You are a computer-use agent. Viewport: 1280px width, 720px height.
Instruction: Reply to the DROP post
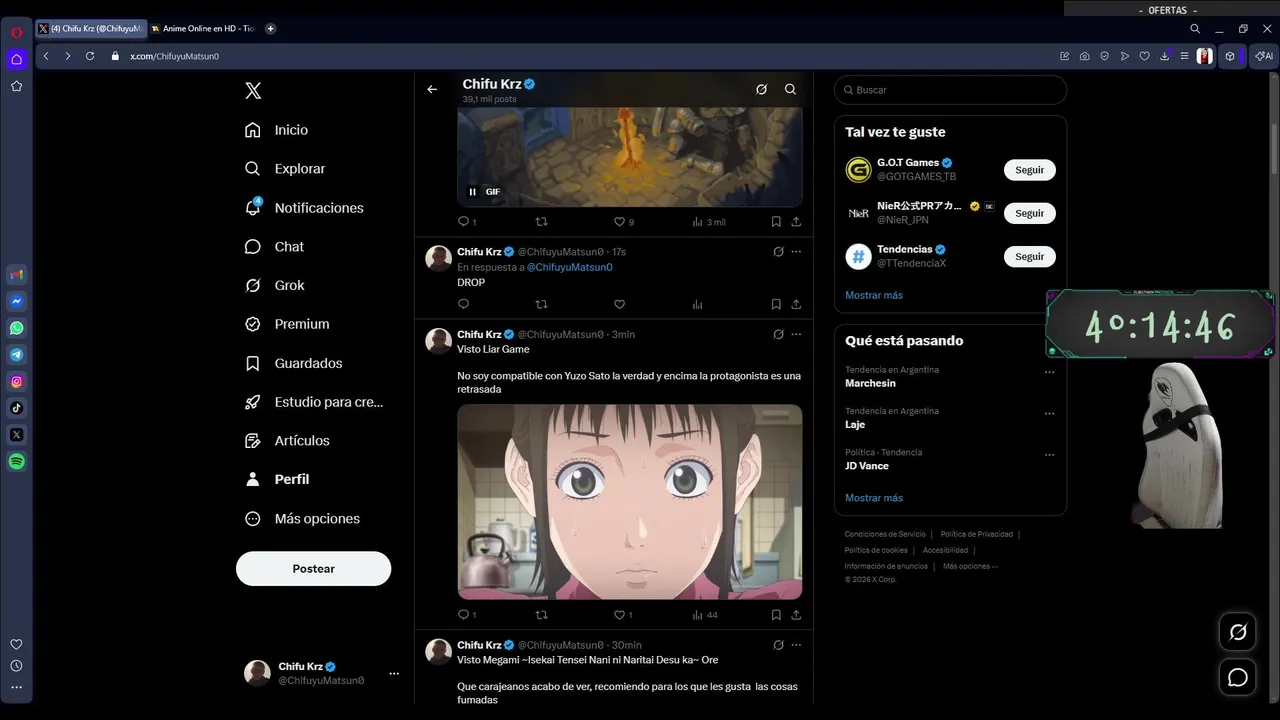[x=463, y=304]
